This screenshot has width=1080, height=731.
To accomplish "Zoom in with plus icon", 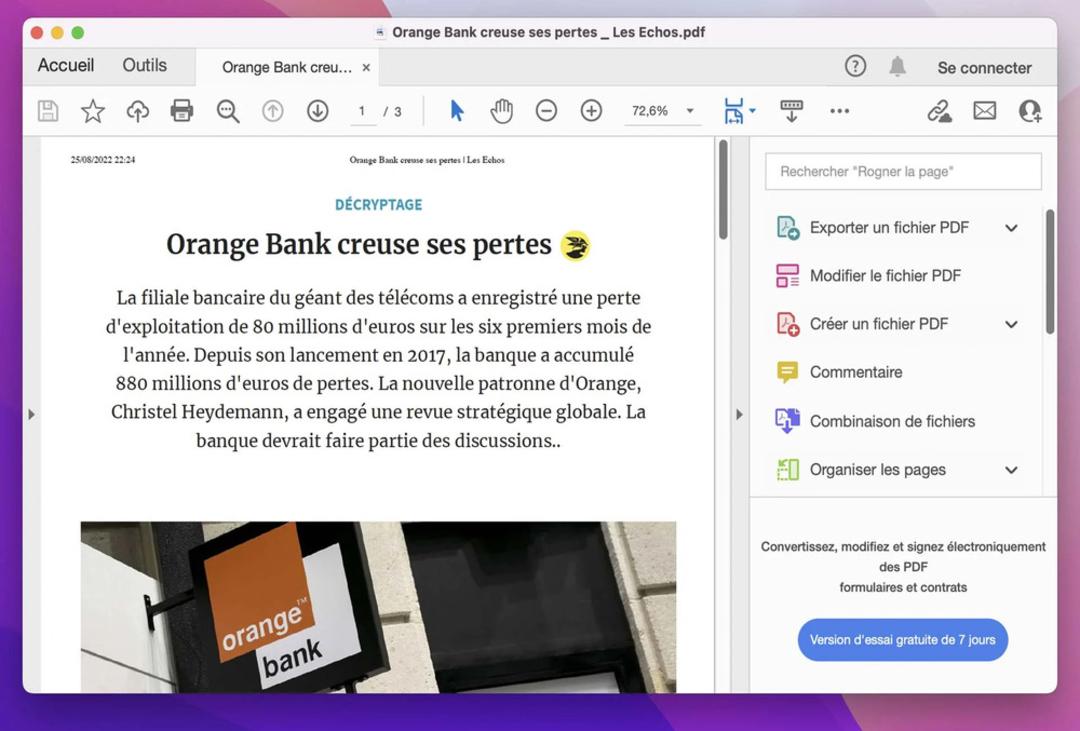I will click(x=591, y=111).
